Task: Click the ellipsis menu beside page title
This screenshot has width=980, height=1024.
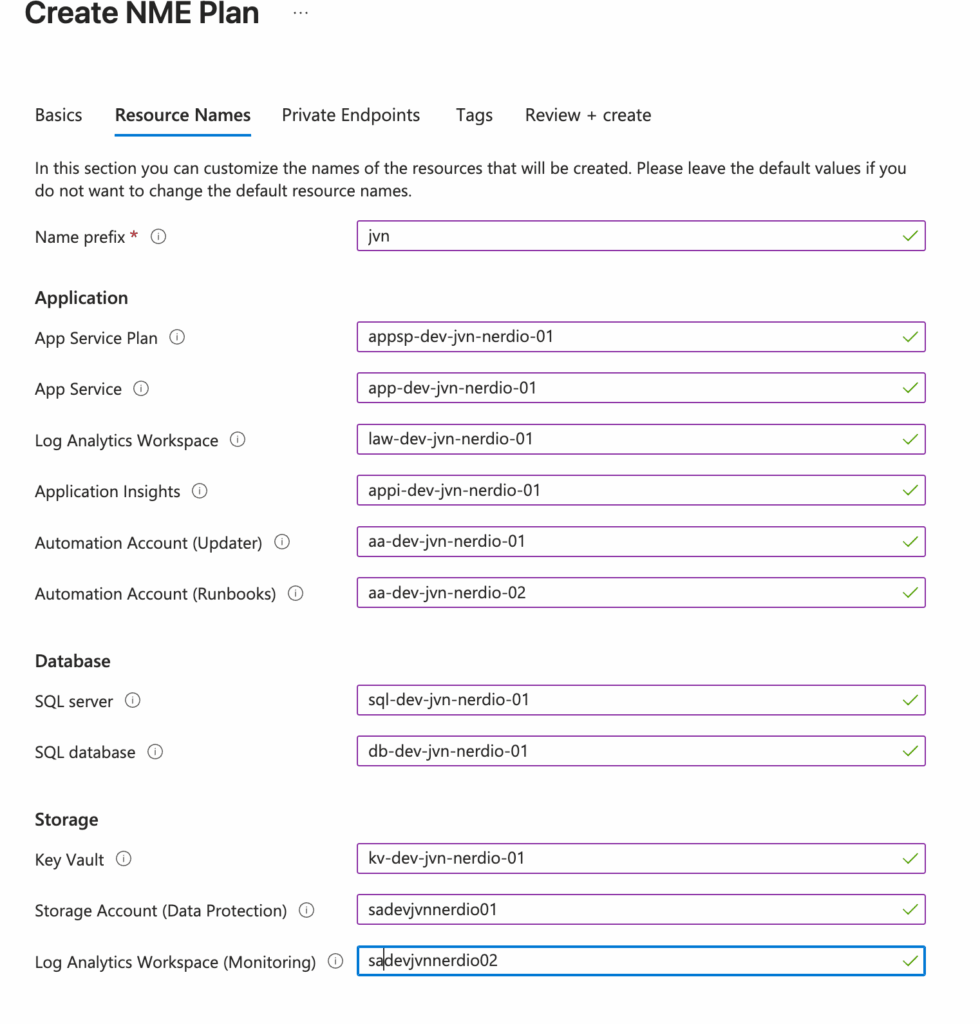Action: [300, 14]
